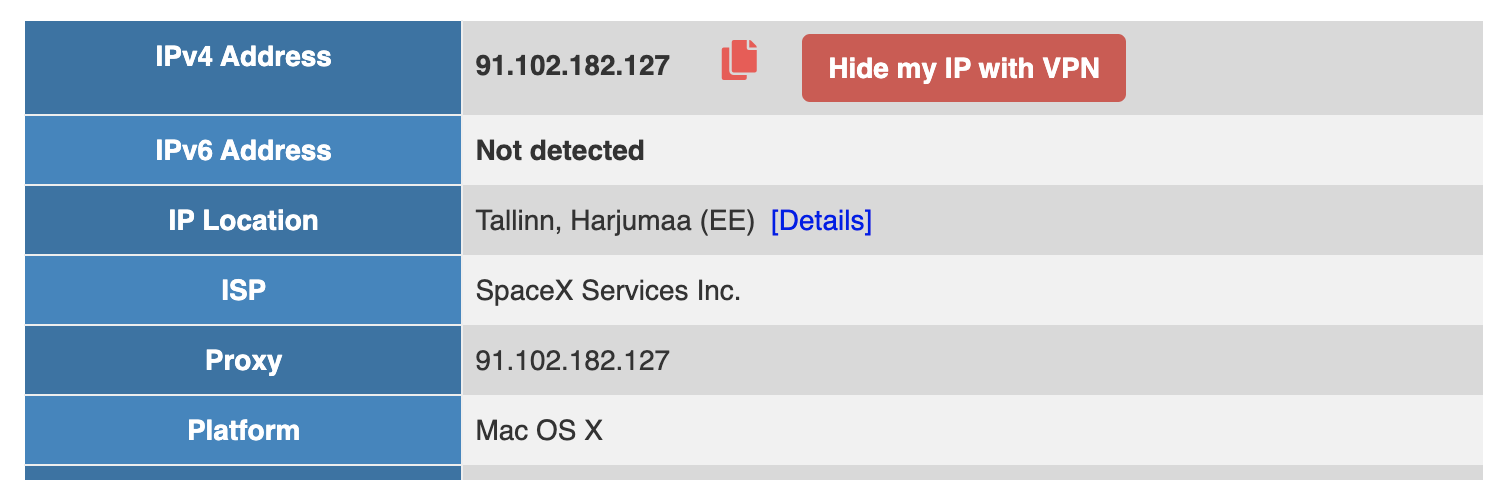Copy the IPv4 address with the red icon
1506x480 pixels.
[x=739, y=60]
